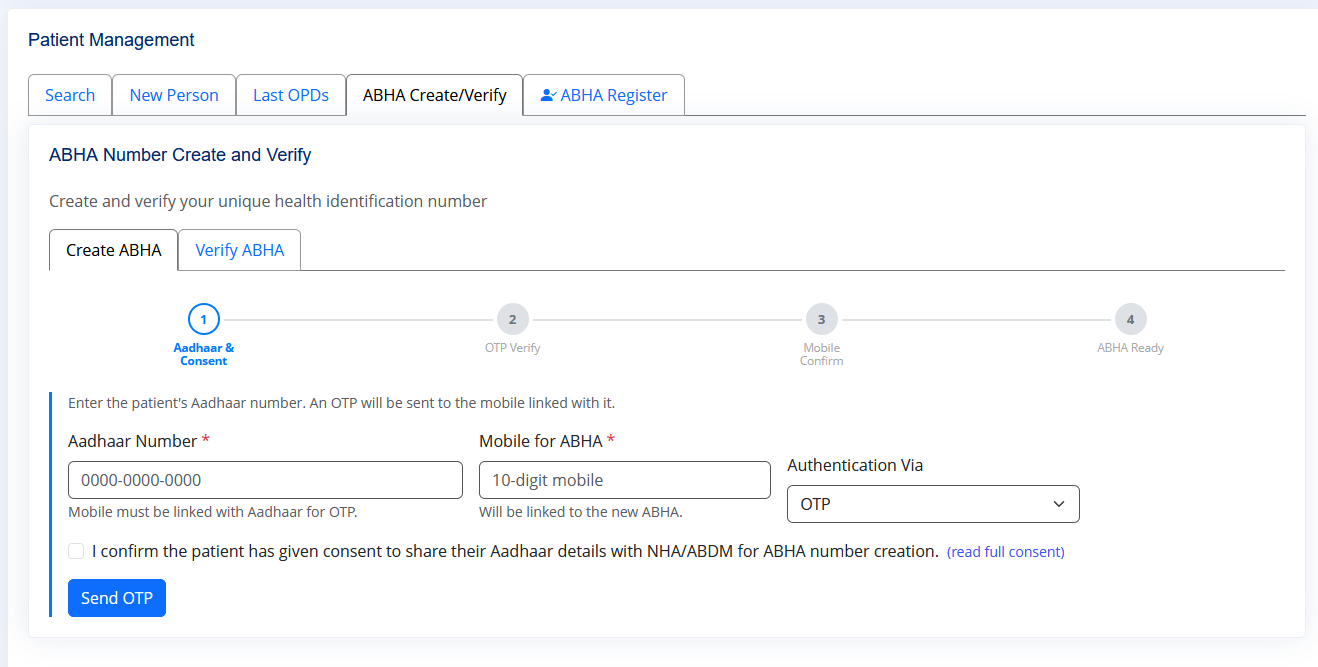
Task: Click the 'Enter the patient's Aadhaar number' instruction
Action: click(342, 403)
